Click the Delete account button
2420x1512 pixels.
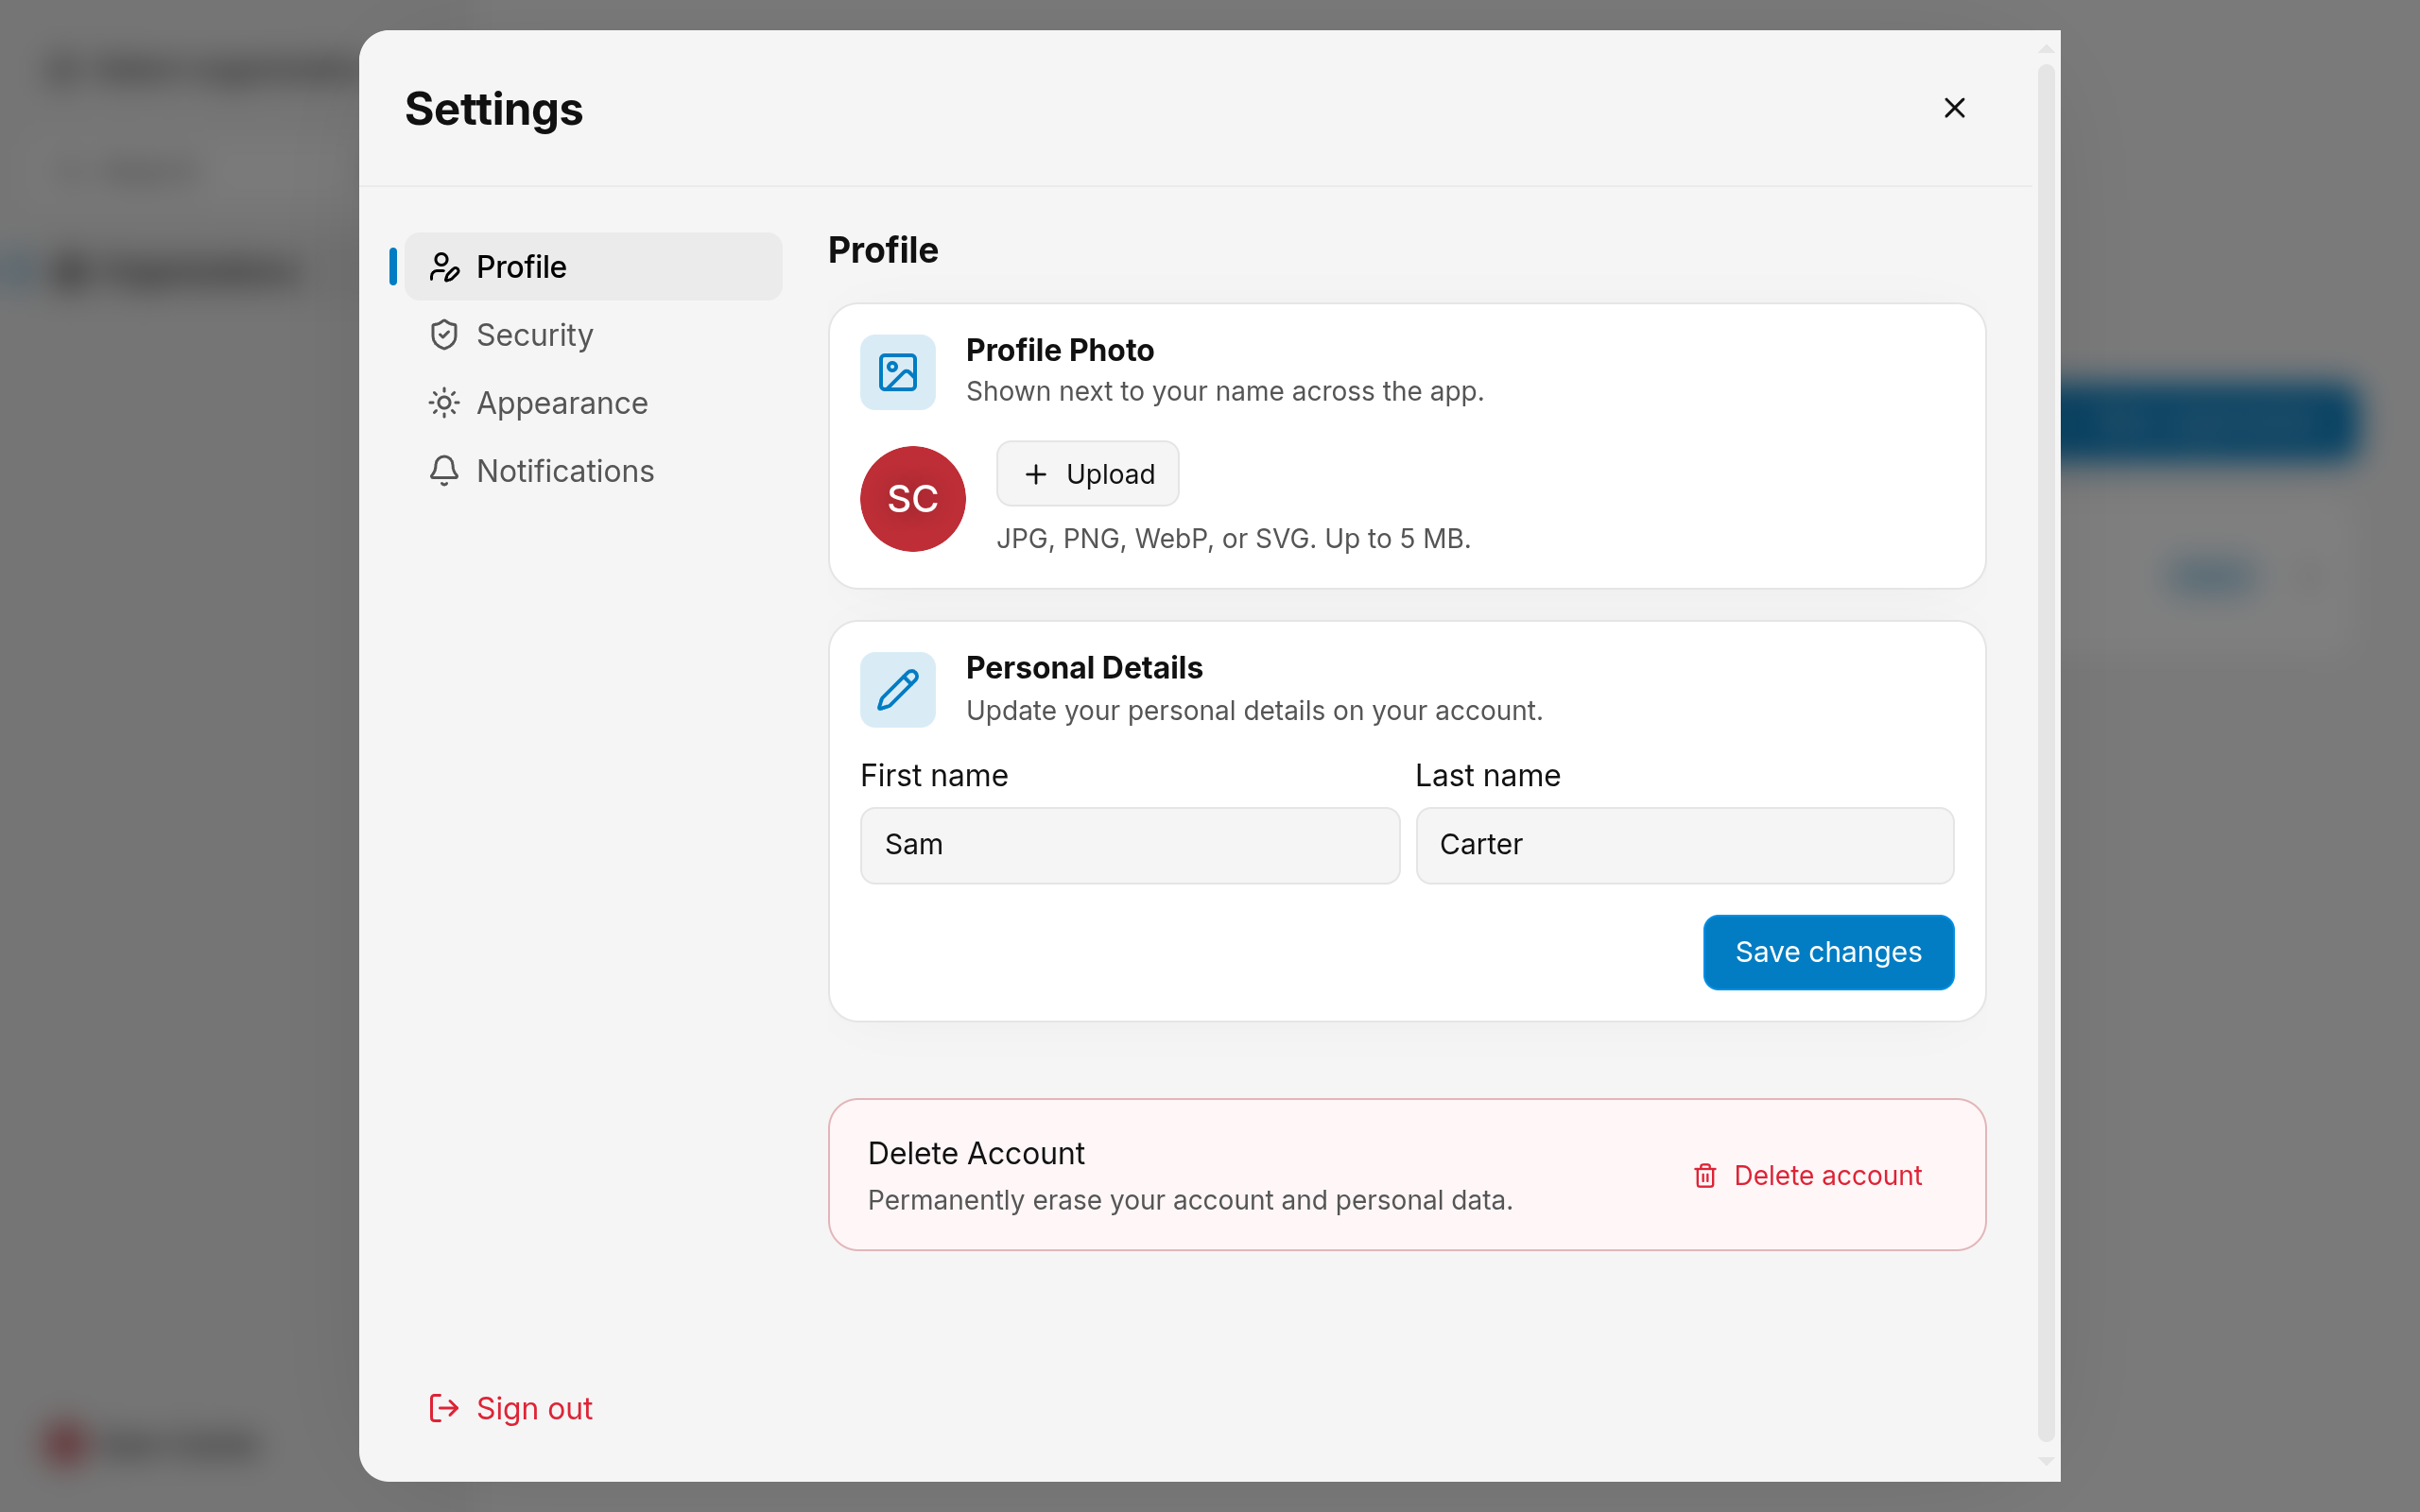point(1808,1175)
